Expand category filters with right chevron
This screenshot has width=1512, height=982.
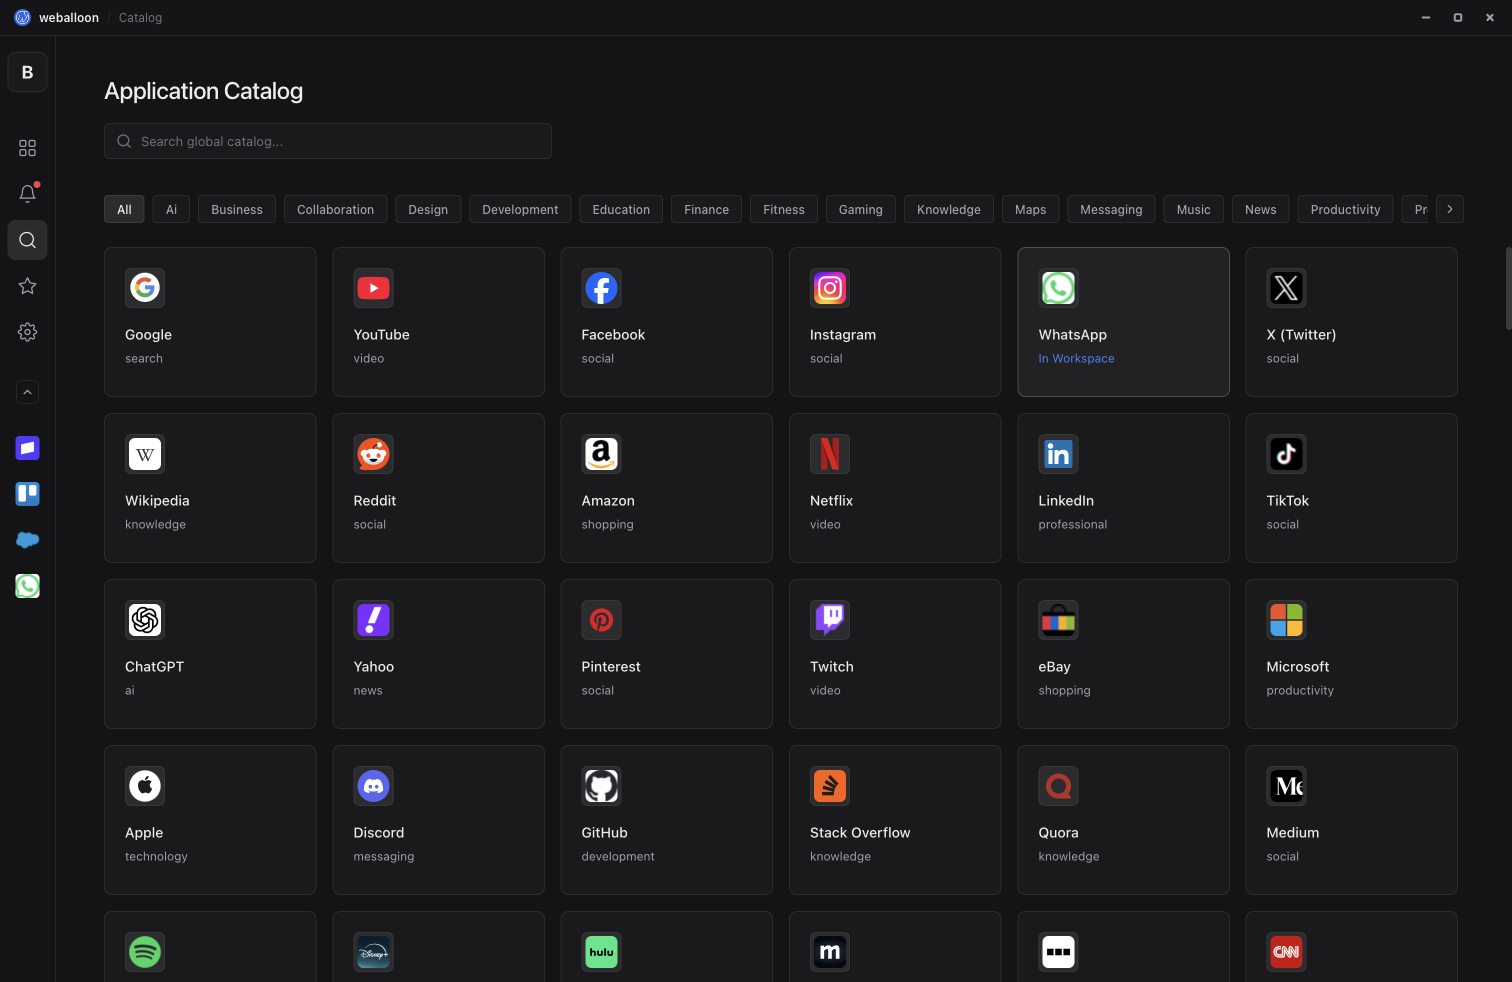(x=1450, y=209)
